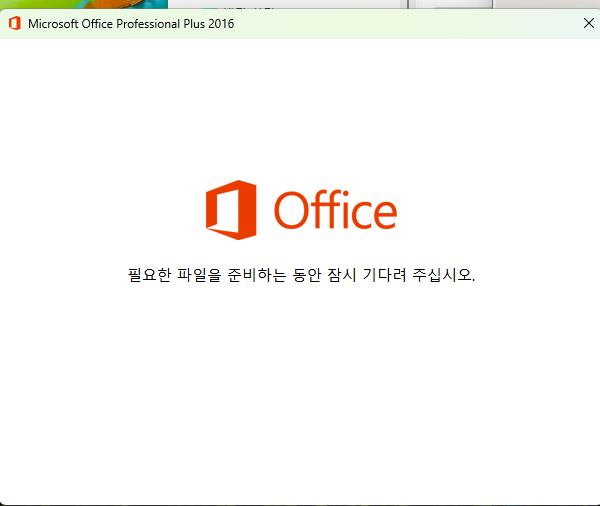Close the Office Professional Plus 2016 installer

click(x=589, y=23)
